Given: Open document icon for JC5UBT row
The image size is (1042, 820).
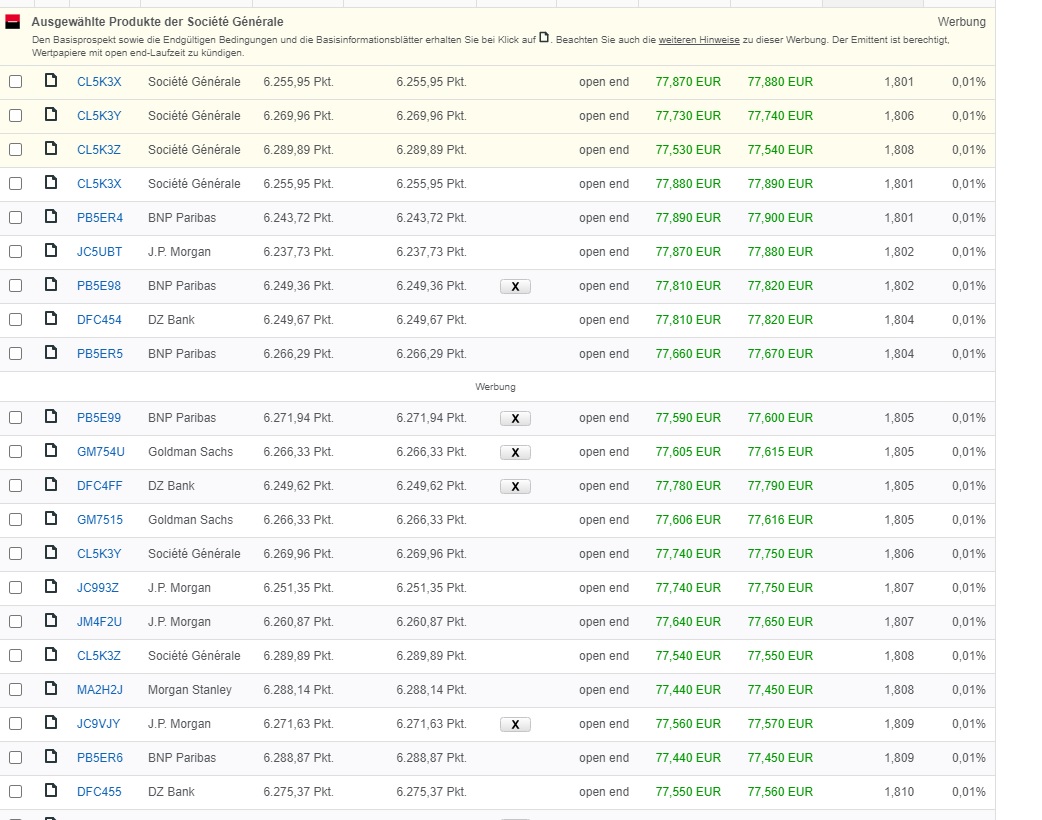Looking at the screenshot, I should (51, 251).
